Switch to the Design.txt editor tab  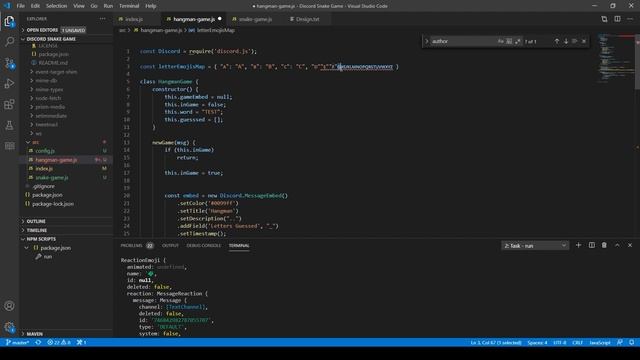pos(307,19)
